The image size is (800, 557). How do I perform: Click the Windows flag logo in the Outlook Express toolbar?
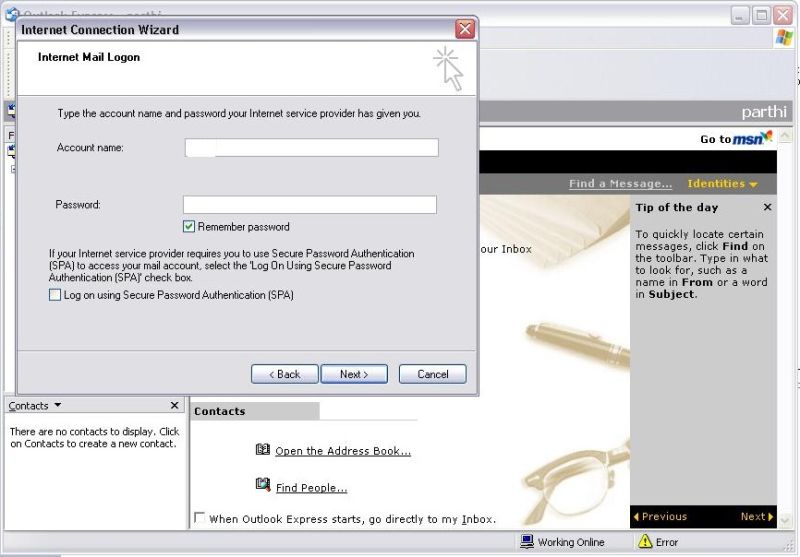coord(785,38)
